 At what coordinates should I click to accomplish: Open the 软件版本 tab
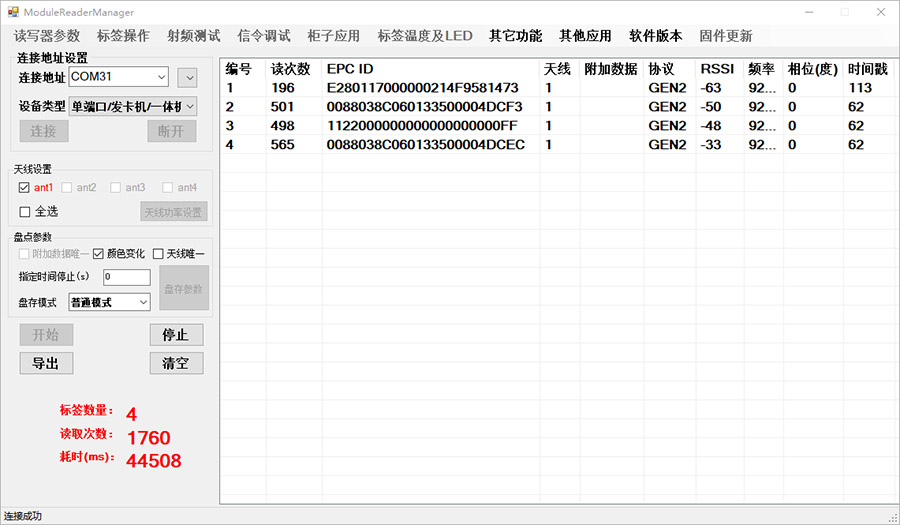point(655,36)
